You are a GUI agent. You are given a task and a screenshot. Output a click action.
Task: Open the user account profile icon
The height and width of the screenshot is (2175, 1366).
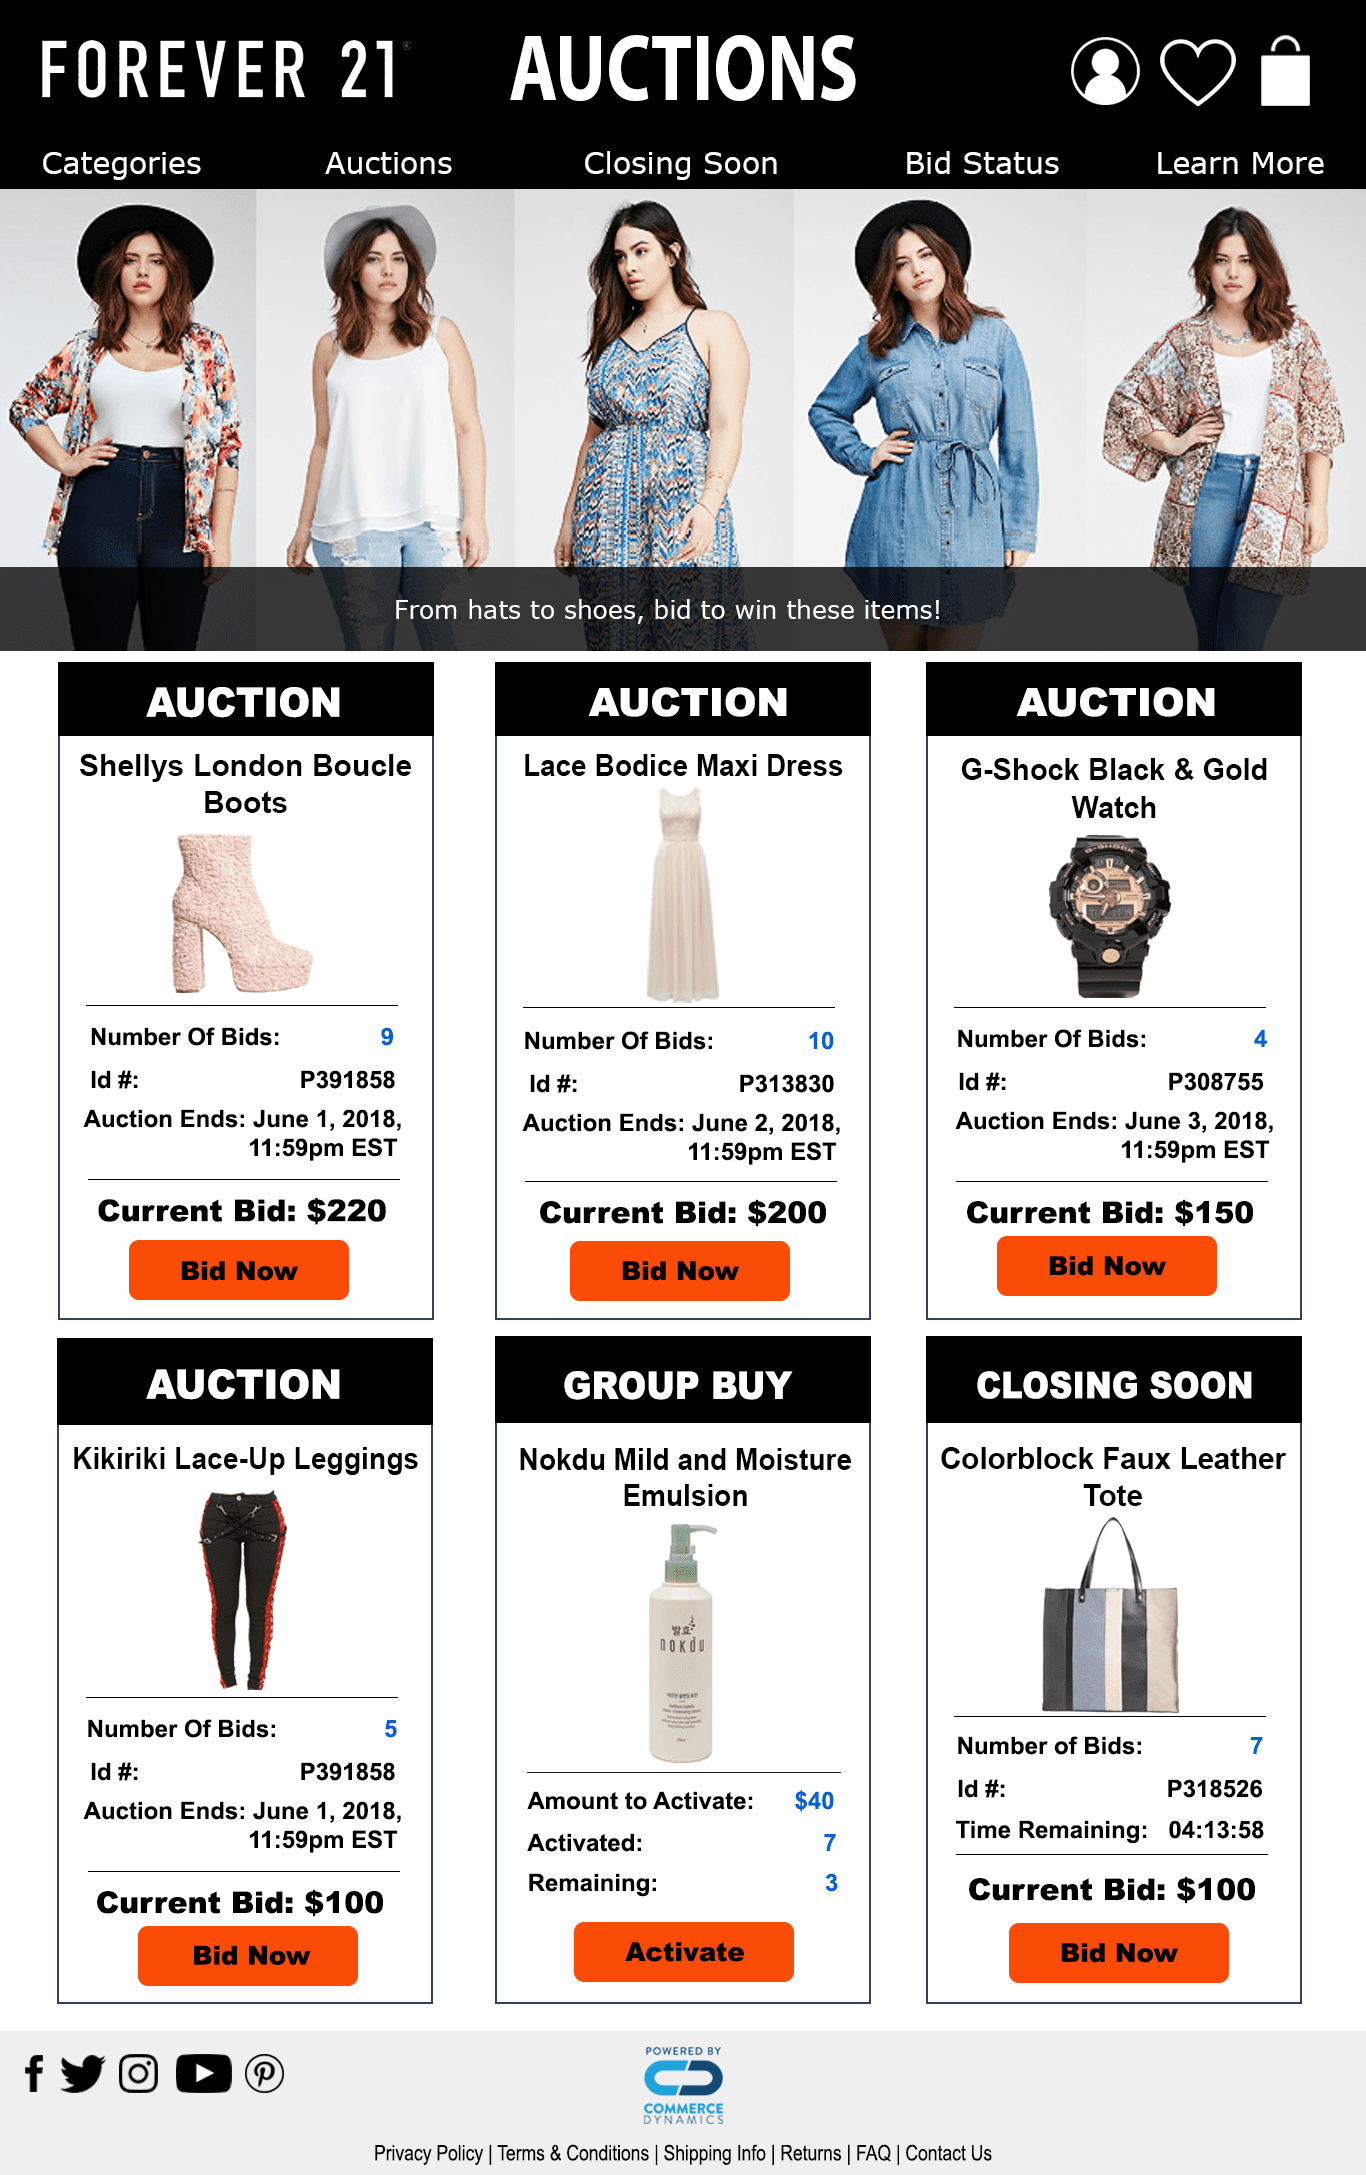click(x=1105, y=71)
